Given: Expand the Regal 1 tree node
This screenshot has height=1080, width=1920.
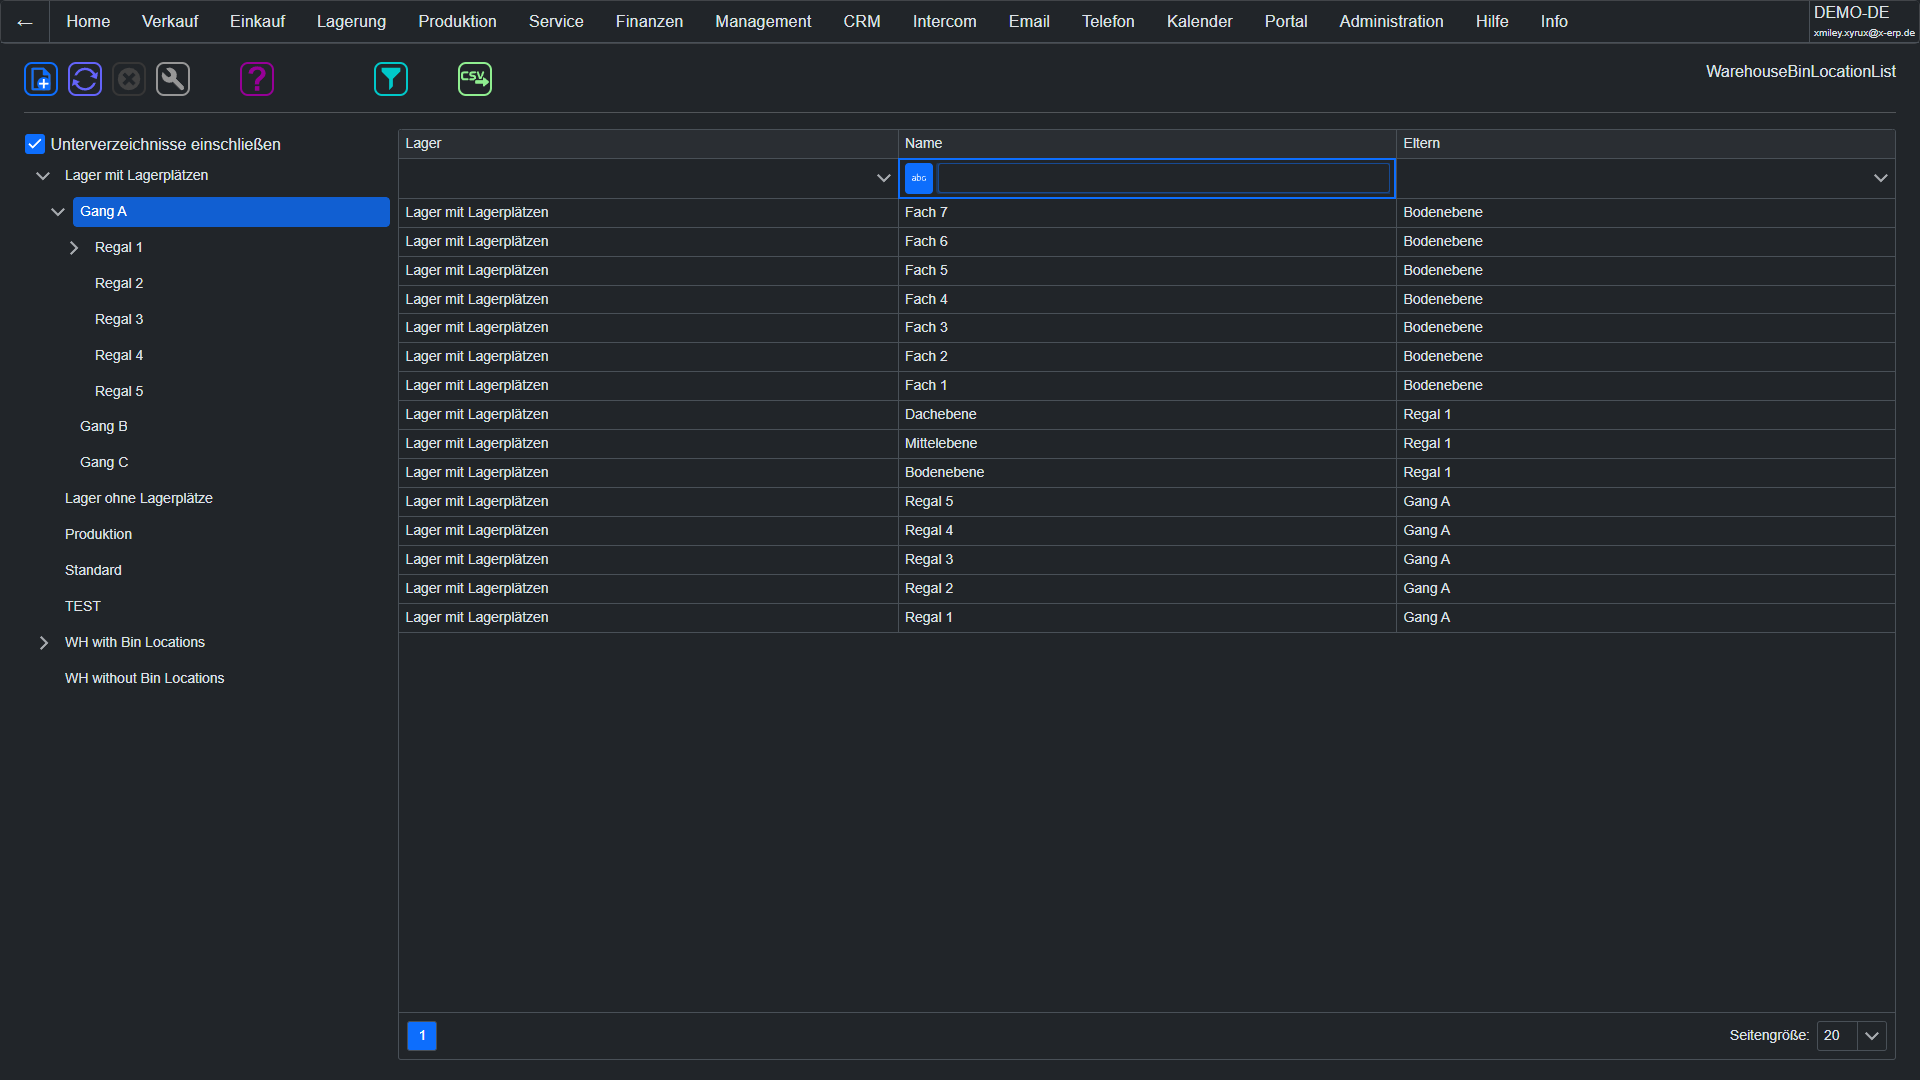Looking at the screenshot, I should (x=74, y=248).
